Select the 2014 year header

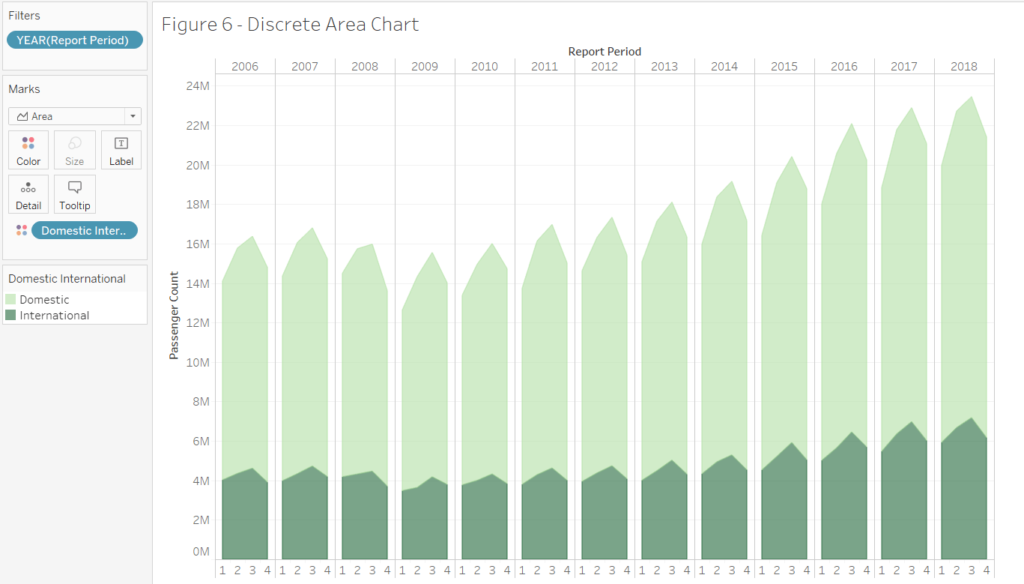(x=724, y=67)
